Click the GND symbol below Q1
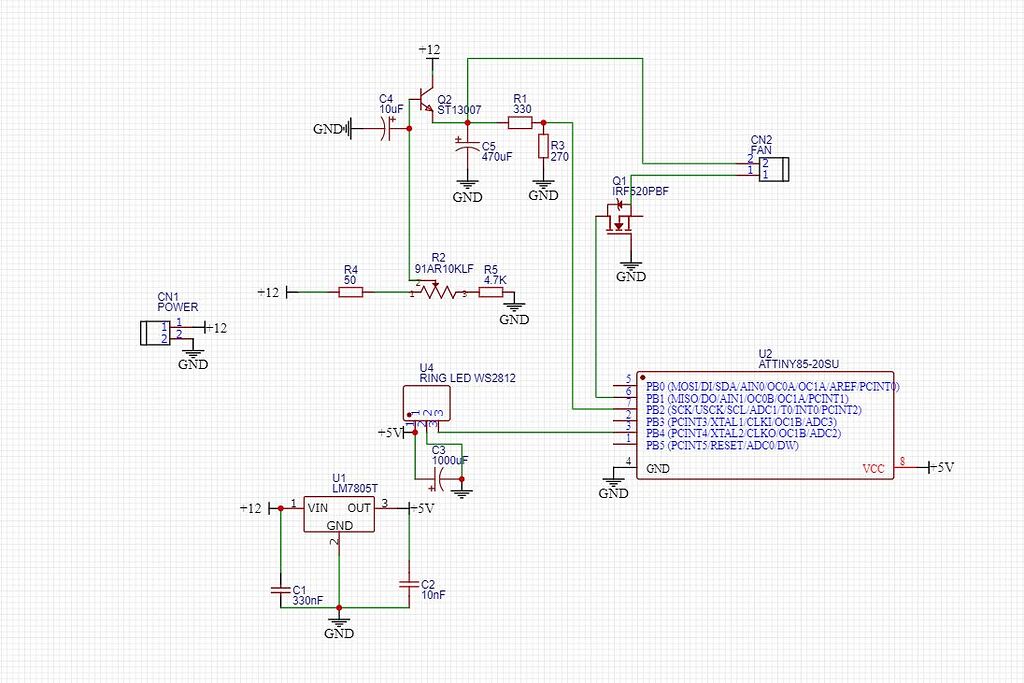Image resolution: width=1024 pixels, height=683 pixels. [x=630, y=268]
